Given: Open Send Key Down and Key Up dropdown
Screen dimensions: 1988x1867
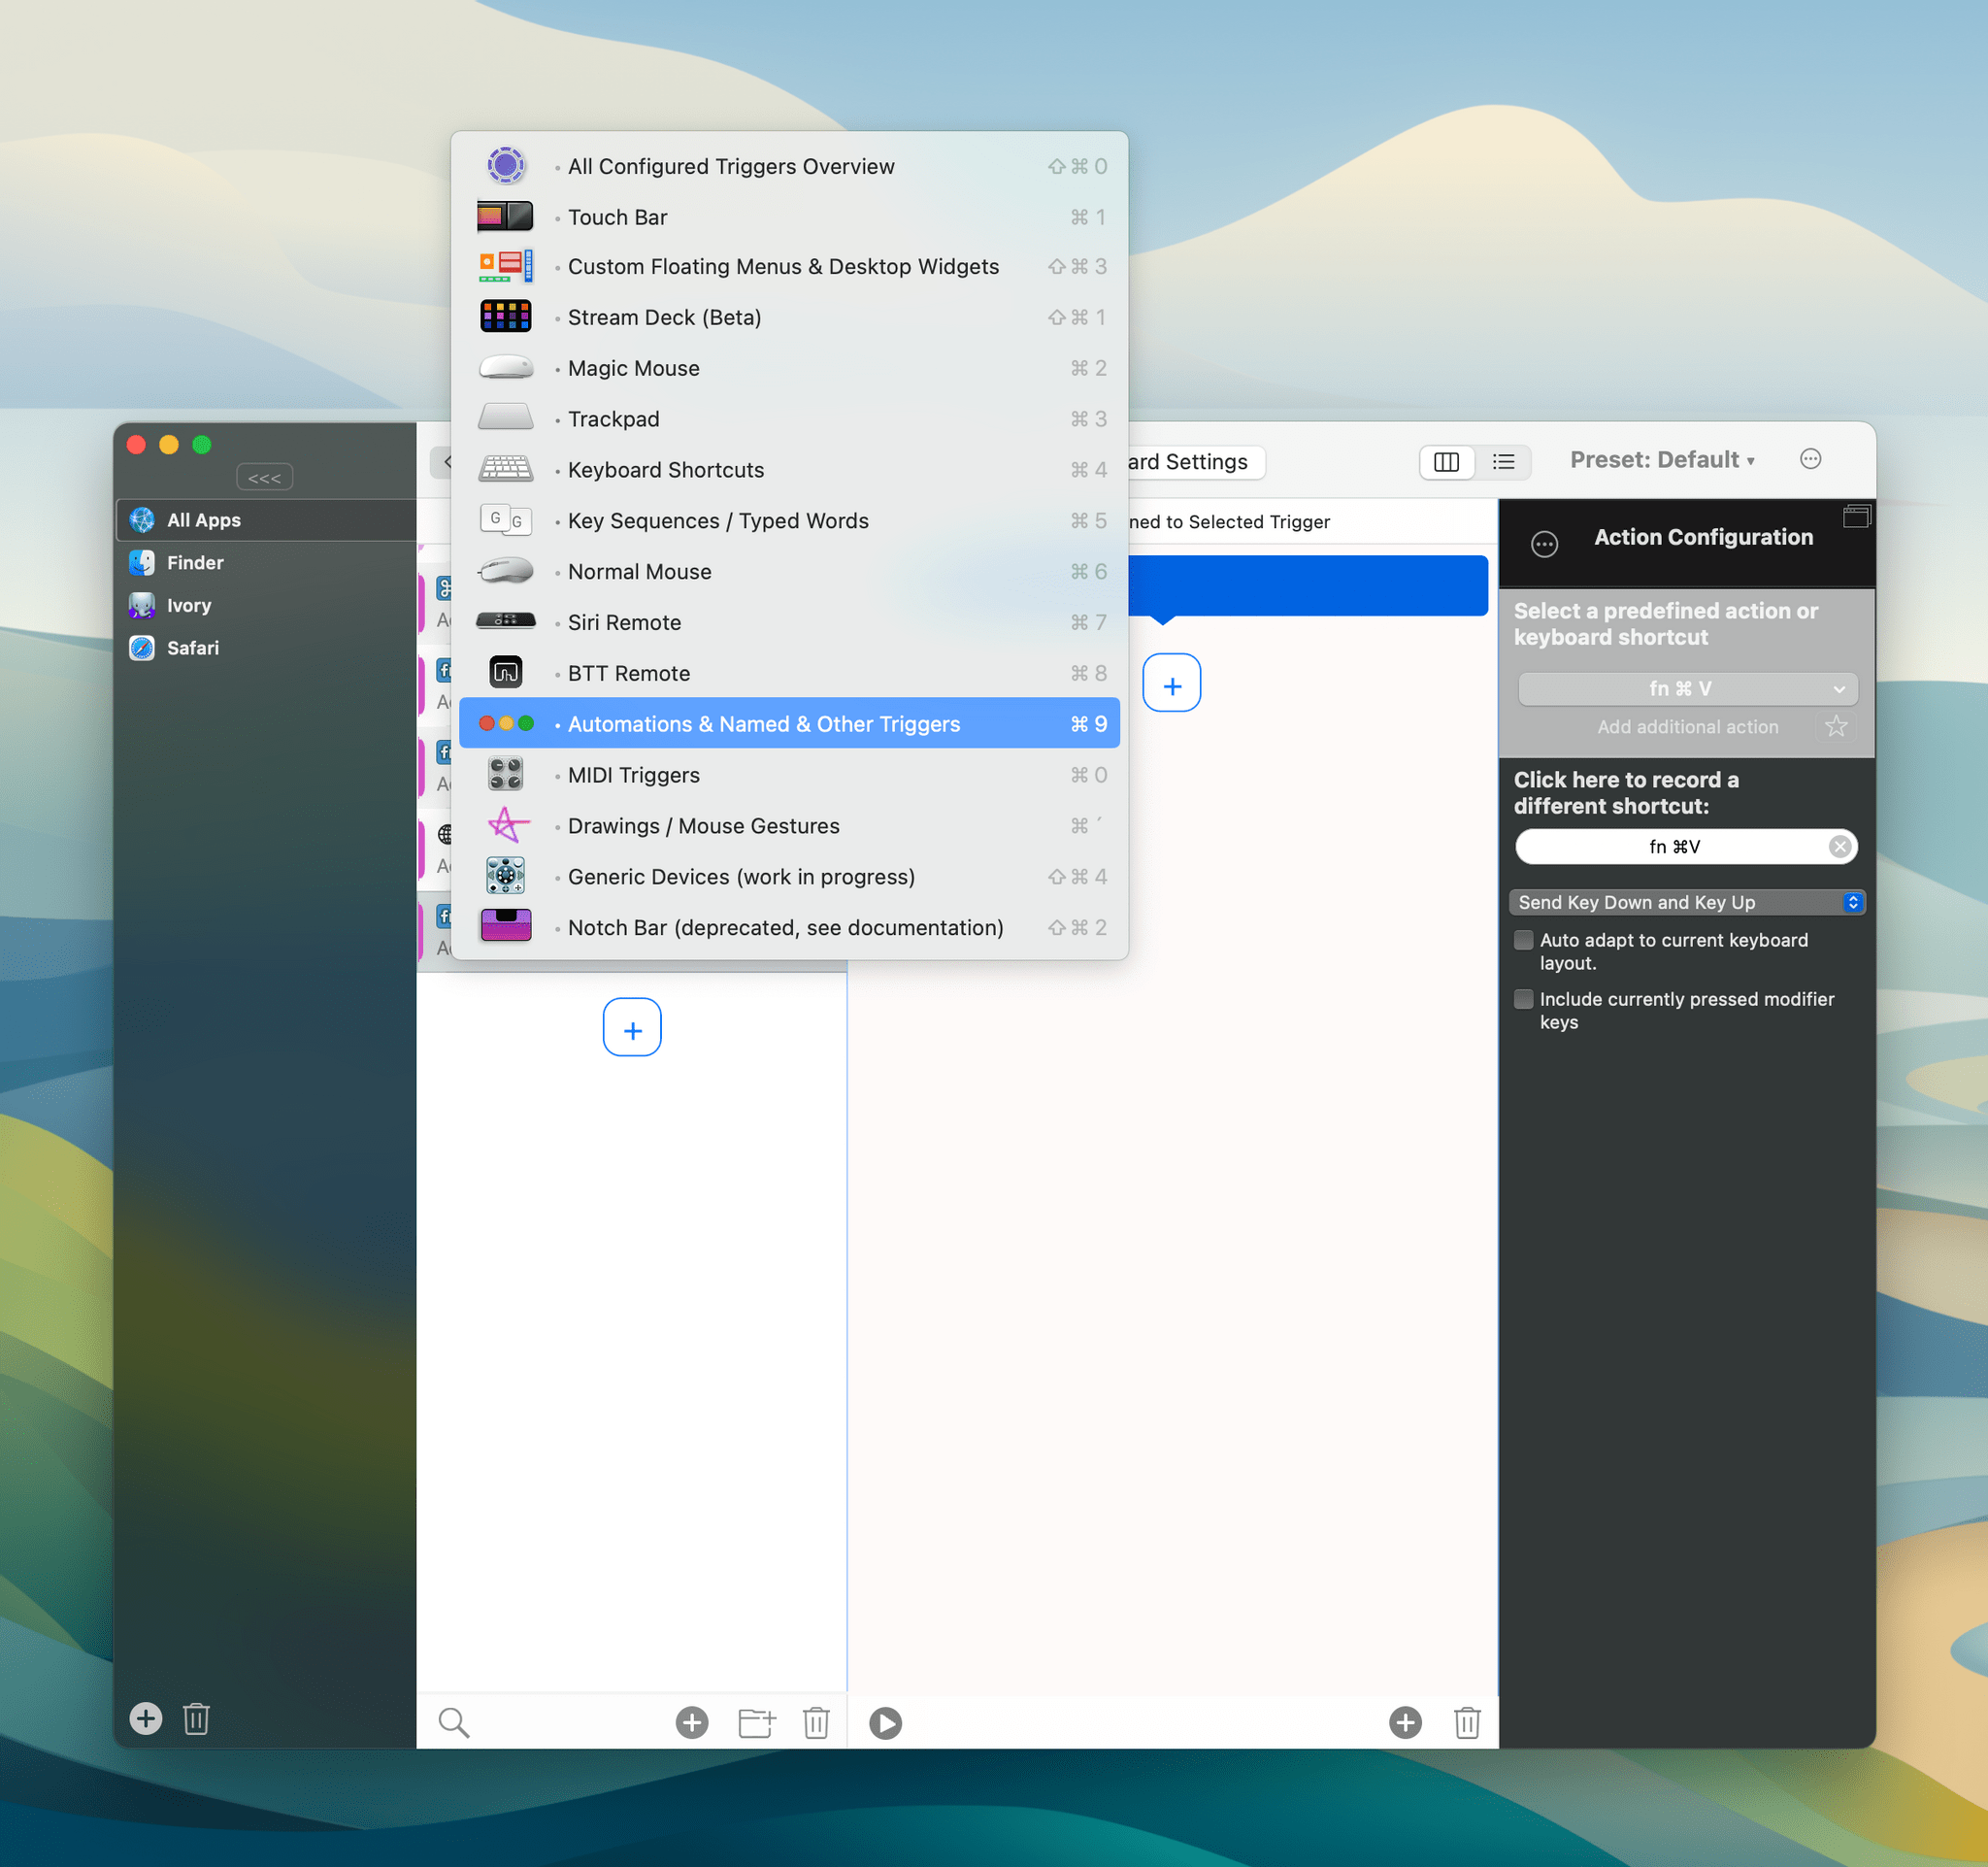Looking at the screenshot, I should pos(1687,902).
